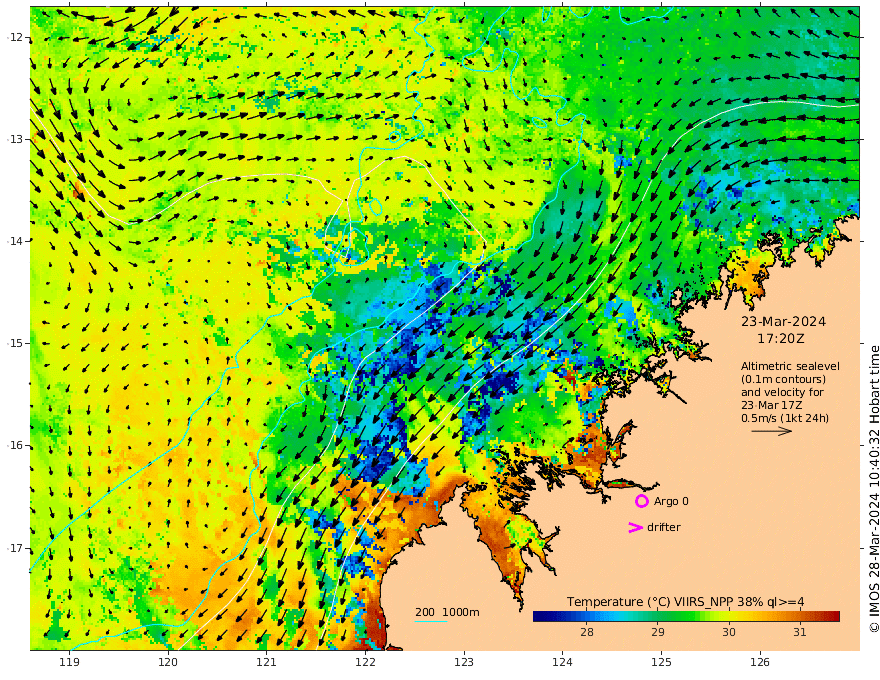Click longitude label 122
Screen dimensions: 880x680
365,663
